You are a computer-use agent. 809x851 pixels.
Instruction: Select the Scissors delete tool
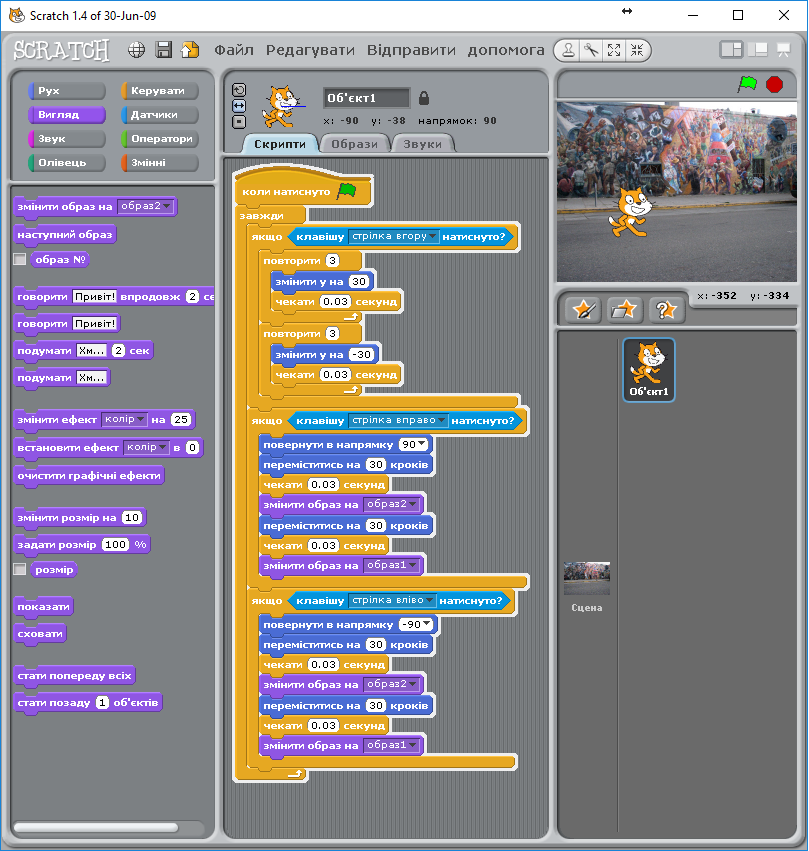(591, 50)
